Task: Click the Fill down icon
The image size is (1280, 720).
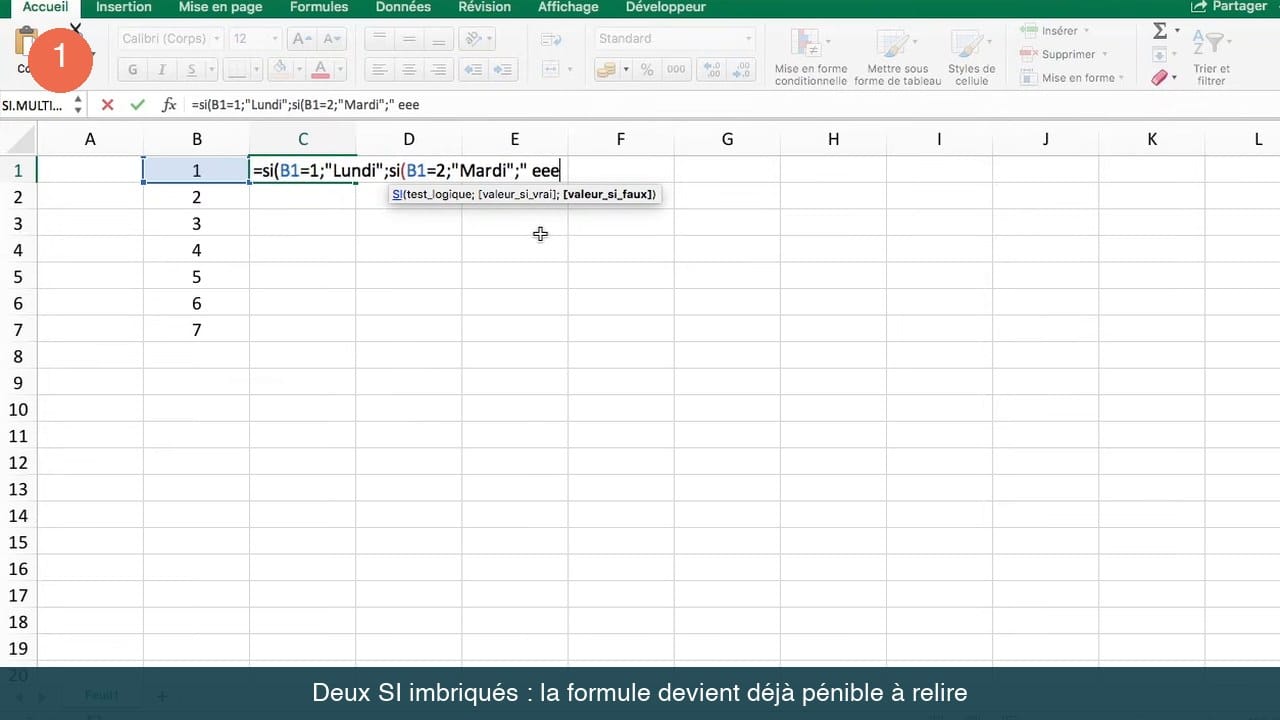Action: pyautogui.click(x=1160, y=54)
